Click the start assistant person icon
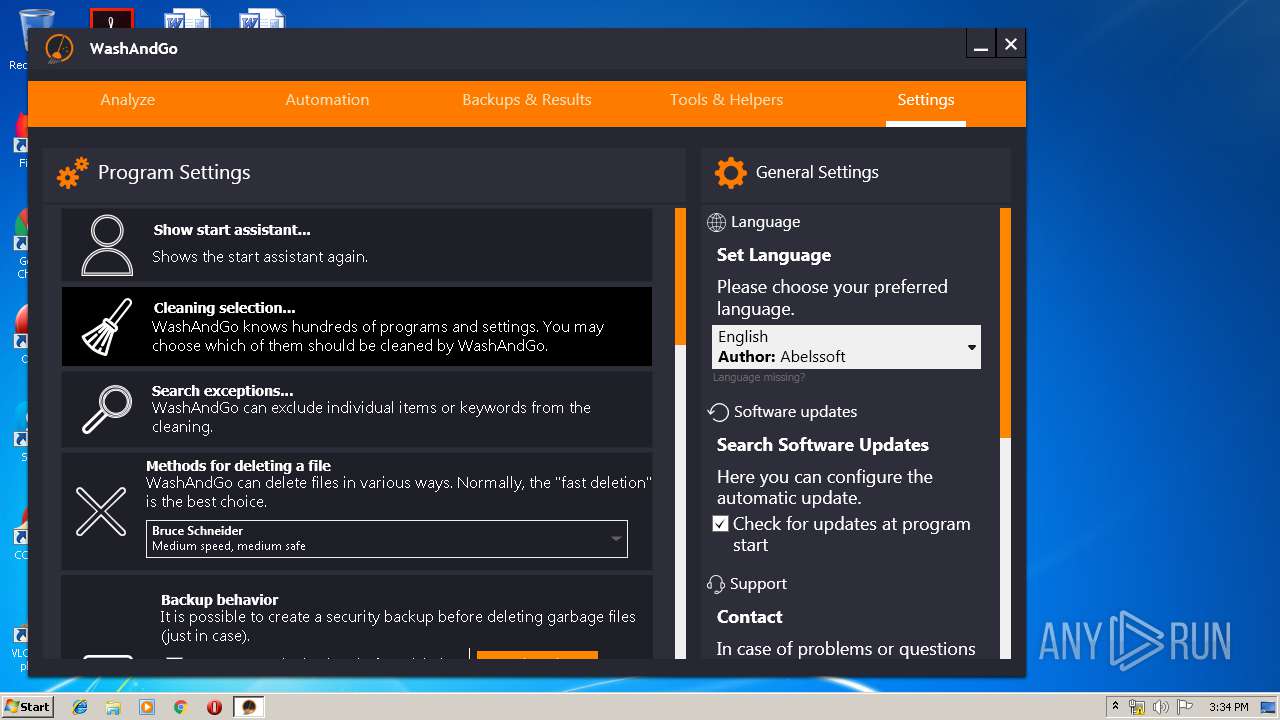 pyautogui.click(x=107, y=245)
